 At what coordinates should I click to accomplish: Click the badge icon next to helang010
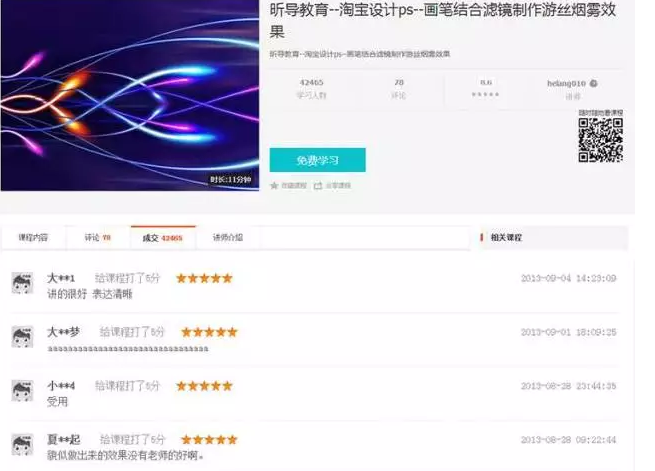click(x=594, y=83)
